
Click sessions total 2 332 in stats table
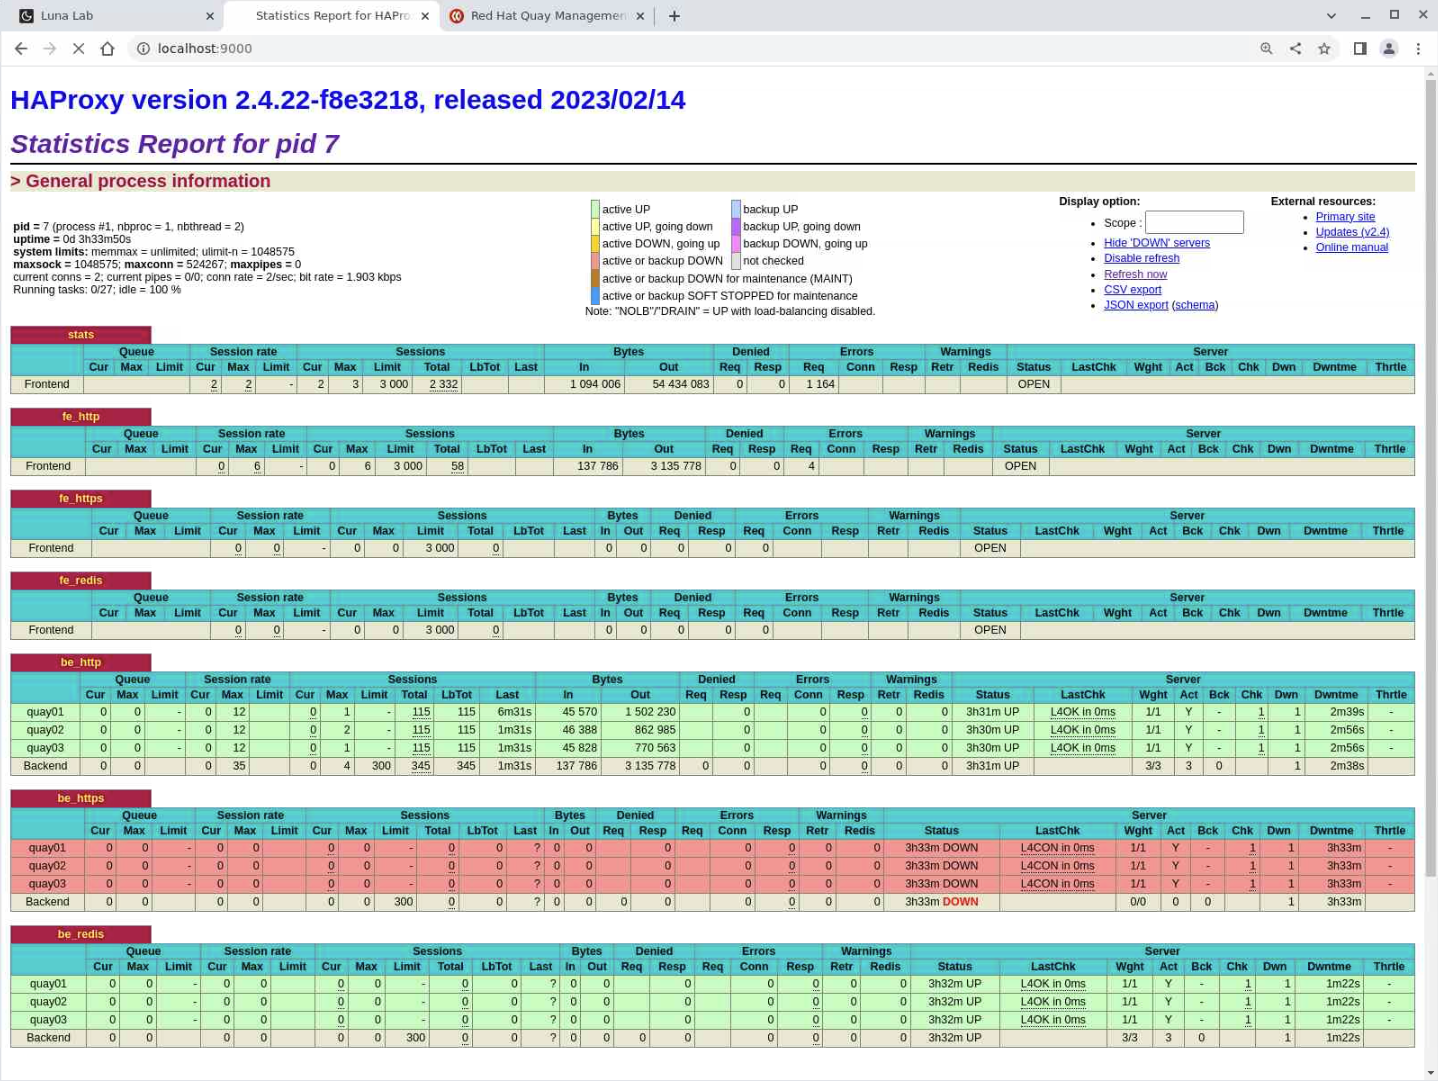(x=443, y=384)
